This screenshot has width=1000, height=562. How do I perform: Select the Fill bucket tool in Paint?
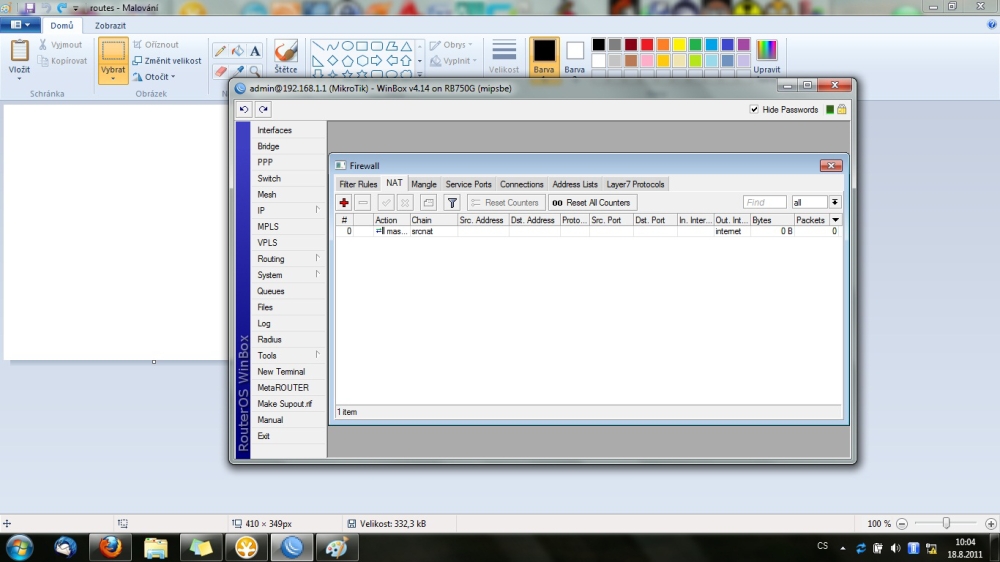coord(238,51)
